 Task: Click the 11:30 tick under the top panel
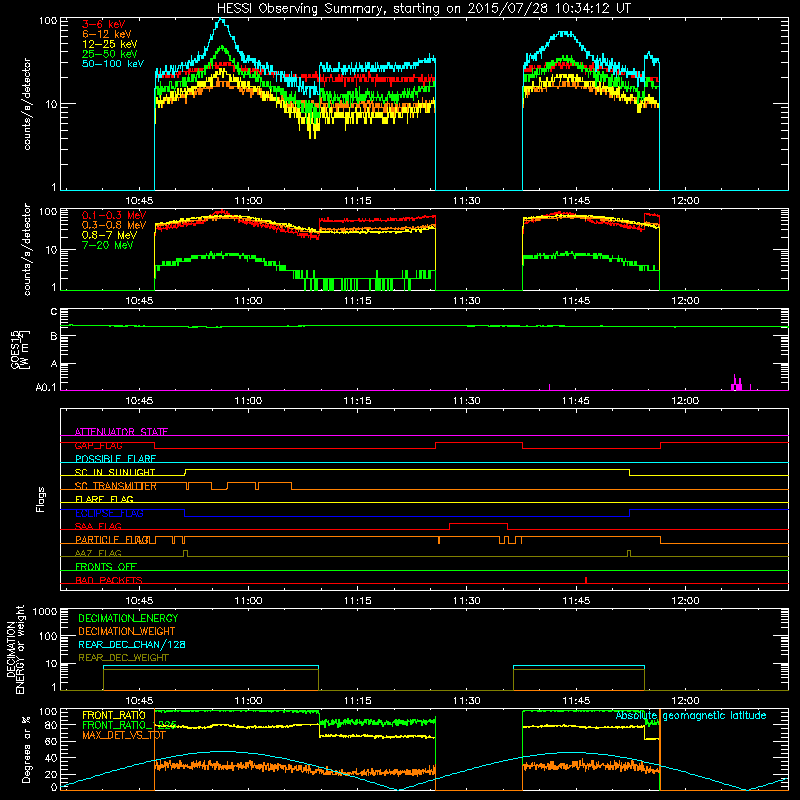pyautogui.click(x=467, y=201)
